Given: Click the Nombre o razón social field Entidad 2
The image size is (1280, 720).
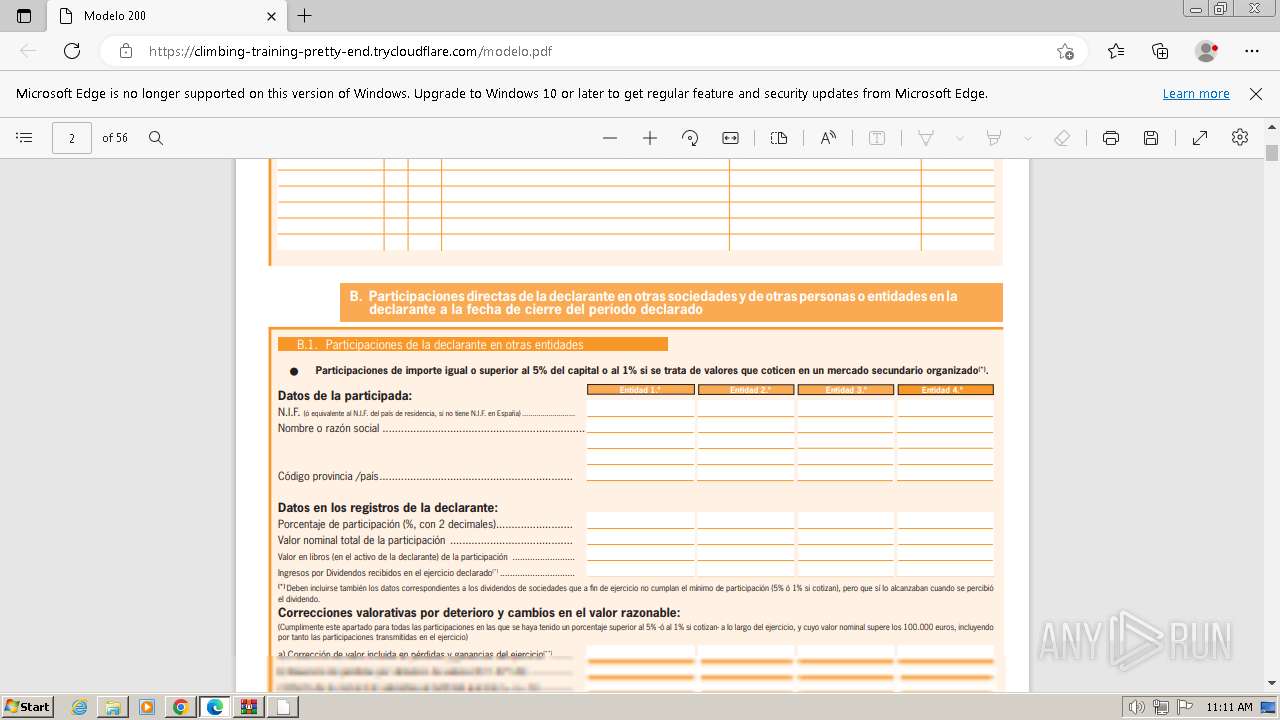Looking at the screenshot, I should tap(746, 425).
